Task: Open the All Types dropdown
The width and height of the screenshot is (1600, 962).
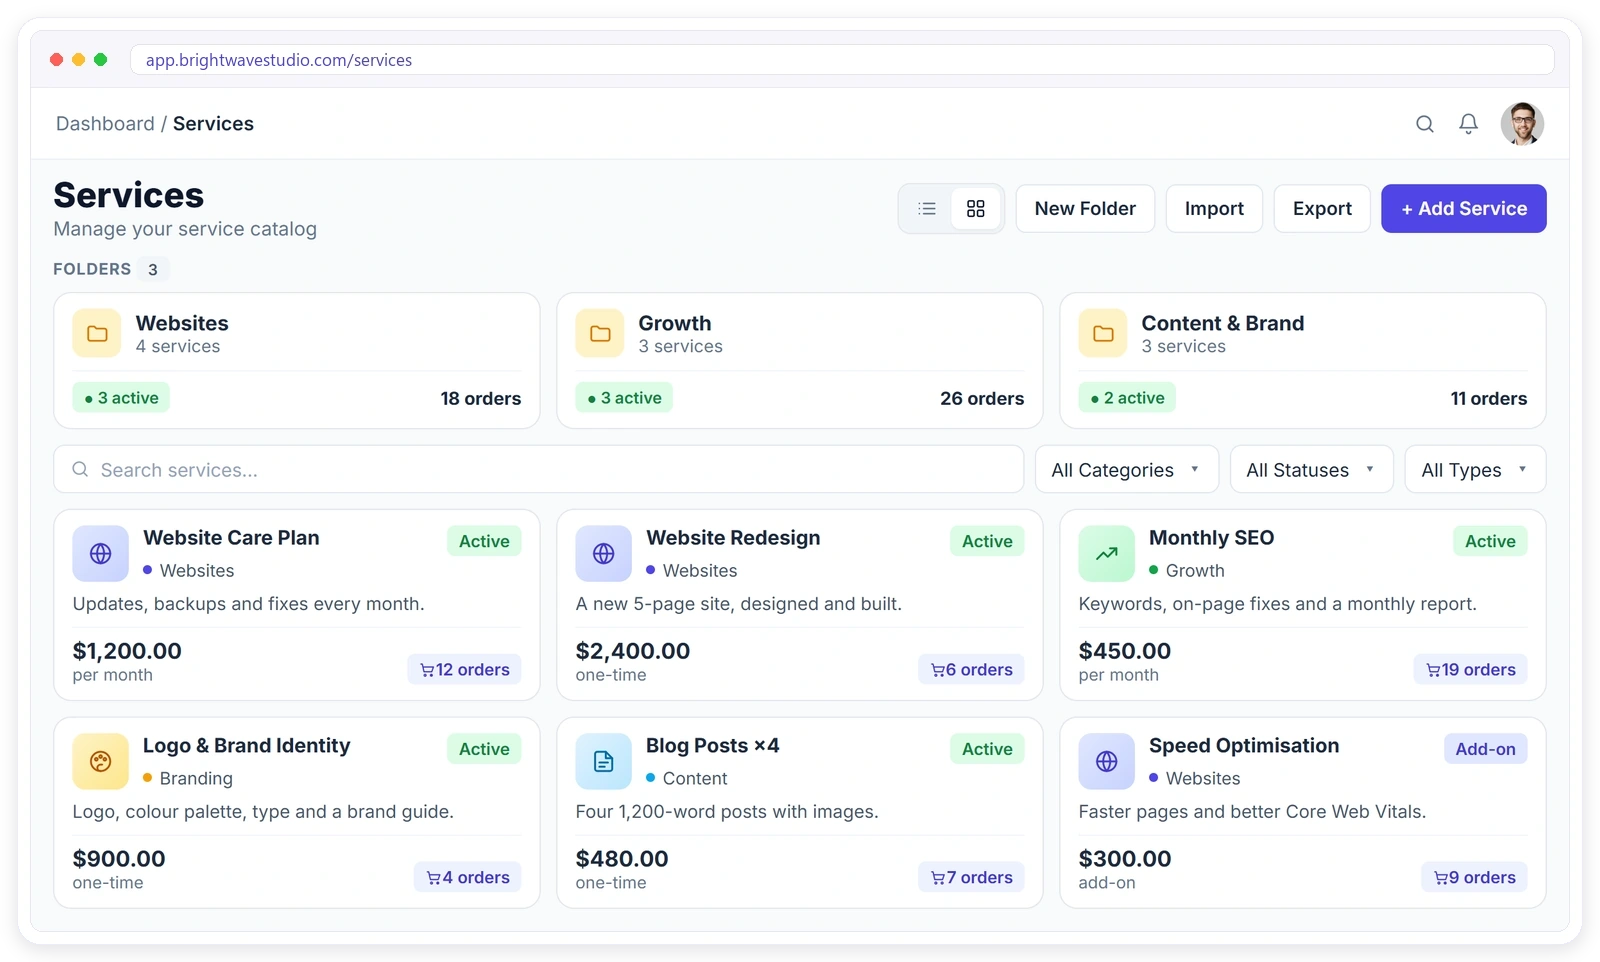Action: coord(1476,469)
